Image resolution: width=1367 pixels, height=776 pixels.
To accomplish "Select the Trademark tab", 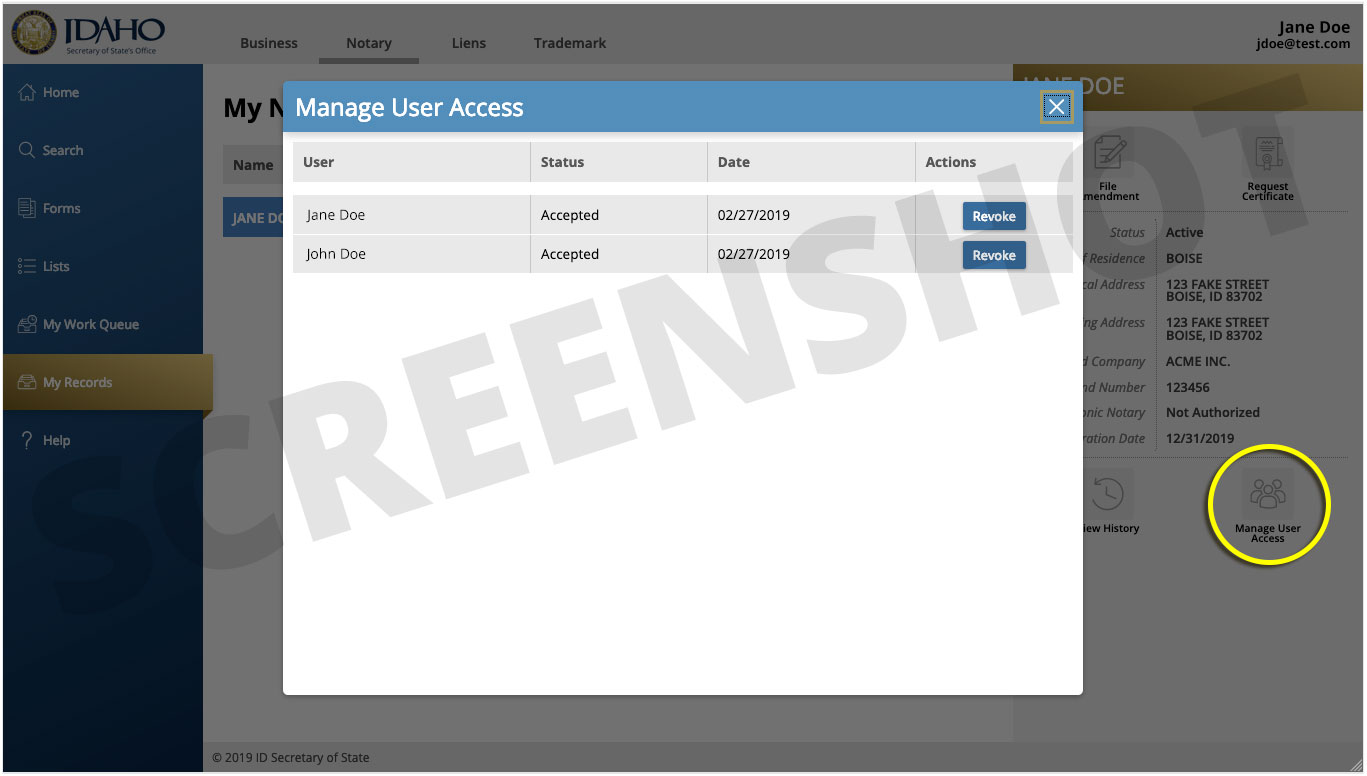I will coord(569,43).
